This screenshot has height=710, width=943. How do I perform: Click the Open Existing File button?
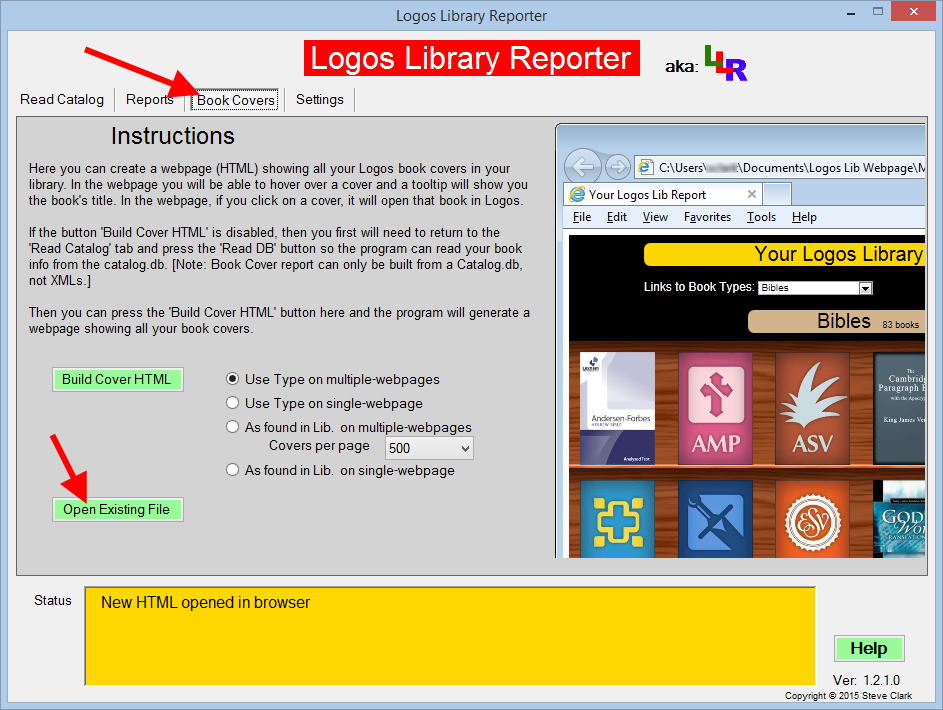[117, 509]
